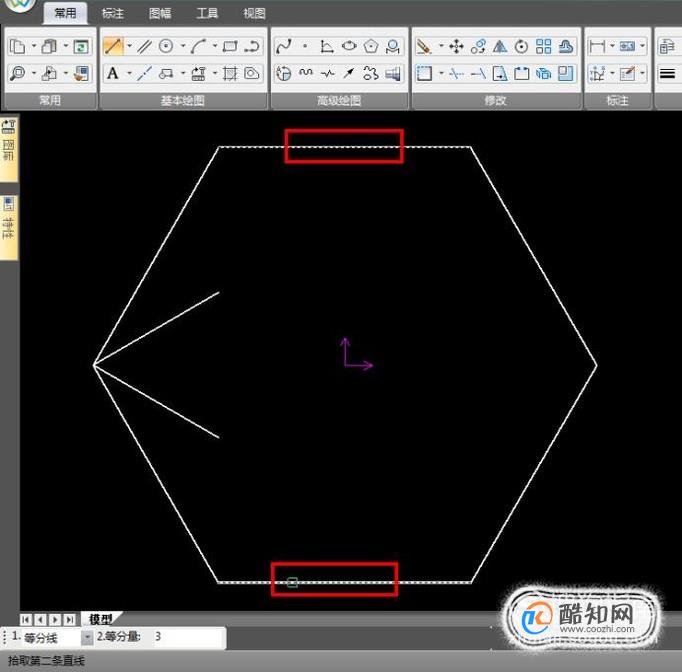Choose the Array tool
The height and width of the screenshot is (672, 682).
(x=543, y=46)
